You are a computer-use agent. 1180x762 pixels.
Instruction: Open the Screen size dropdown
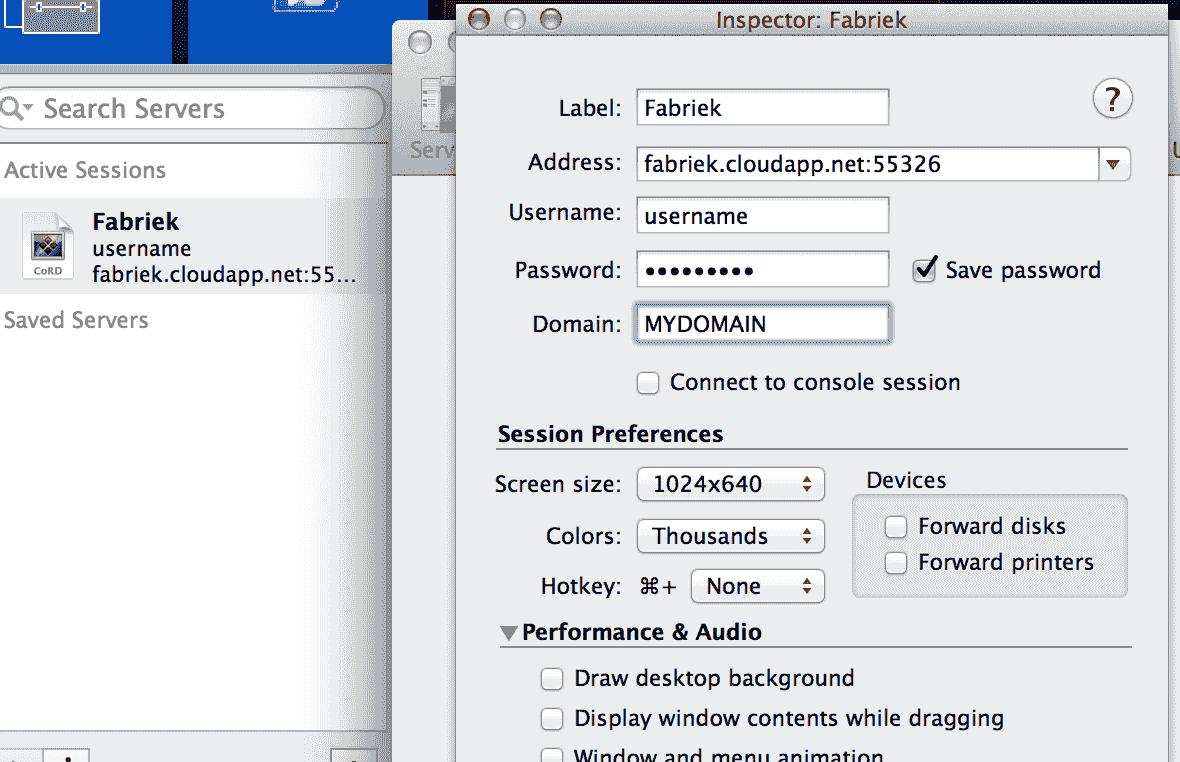(x=730, y=484)
